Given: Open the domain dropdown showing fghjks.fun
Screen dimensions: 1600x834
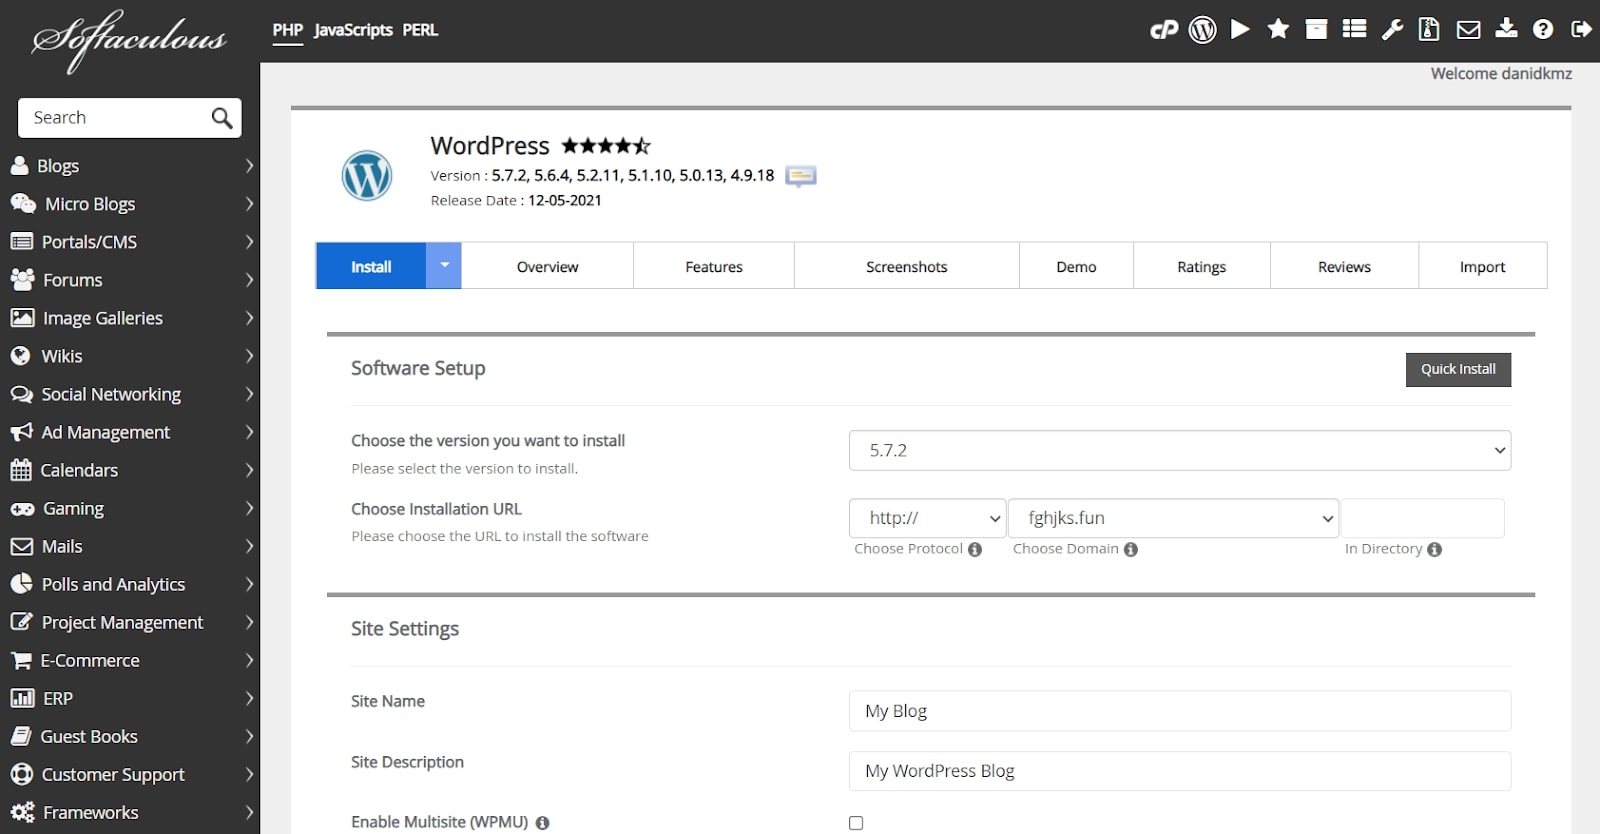Looking at the screenshot, I should (x=1173, y=518).
